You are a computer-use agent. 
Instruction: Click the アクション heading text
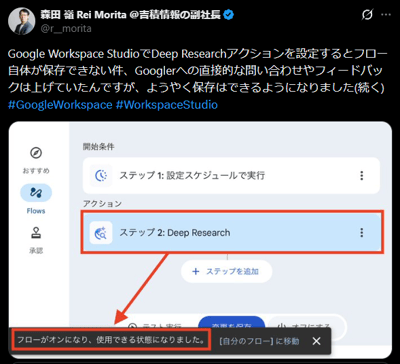pos(102,204)
